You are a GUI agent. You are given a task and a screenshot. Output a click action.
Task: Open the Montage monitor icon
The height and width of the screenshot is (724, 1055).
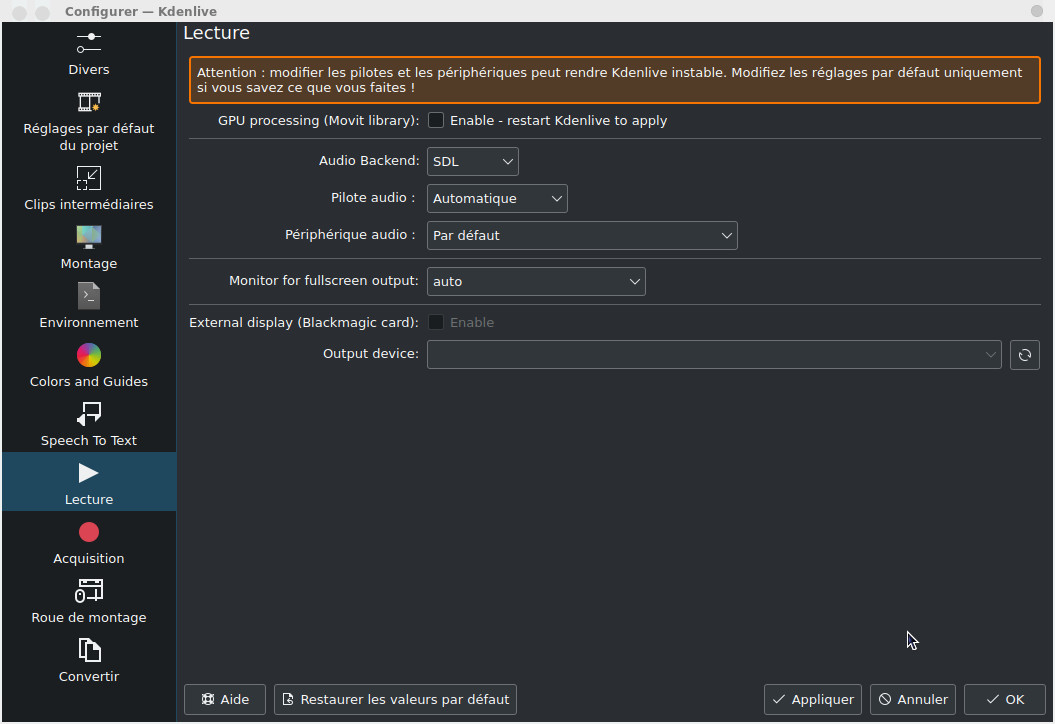coord(89,237)
